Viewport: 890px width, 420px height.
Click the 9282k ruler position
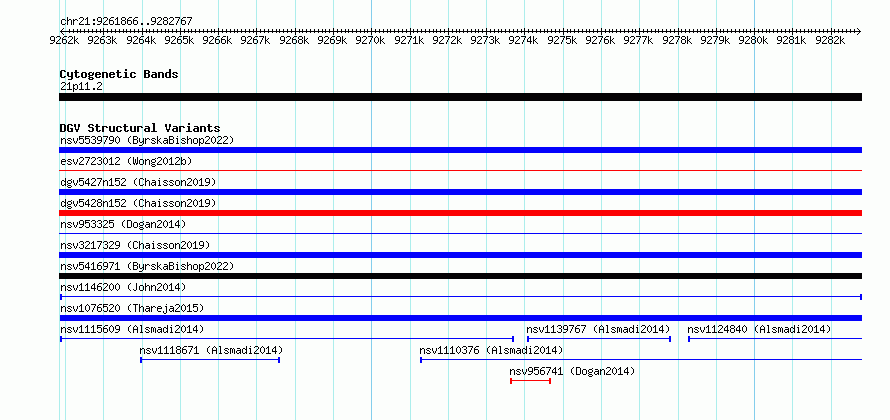[x=830, y=41]
